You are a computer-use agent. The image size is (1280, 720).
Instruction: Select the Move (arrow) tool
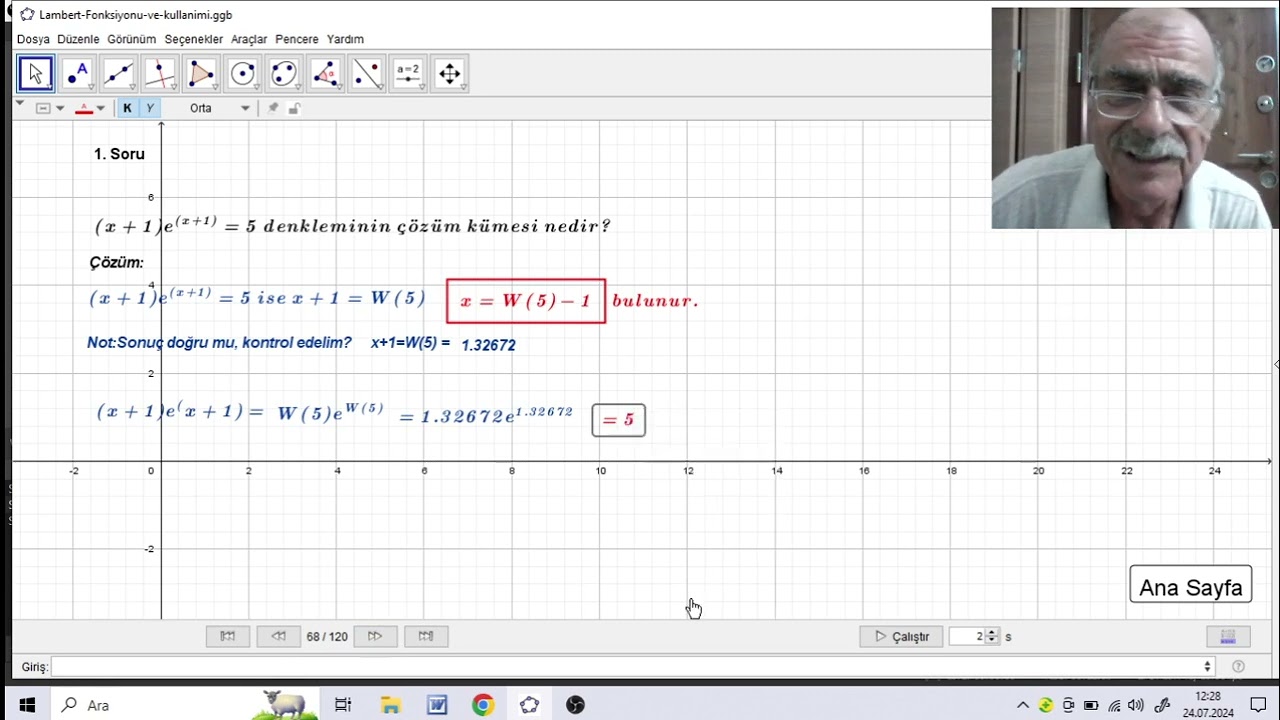click(35, 73)
